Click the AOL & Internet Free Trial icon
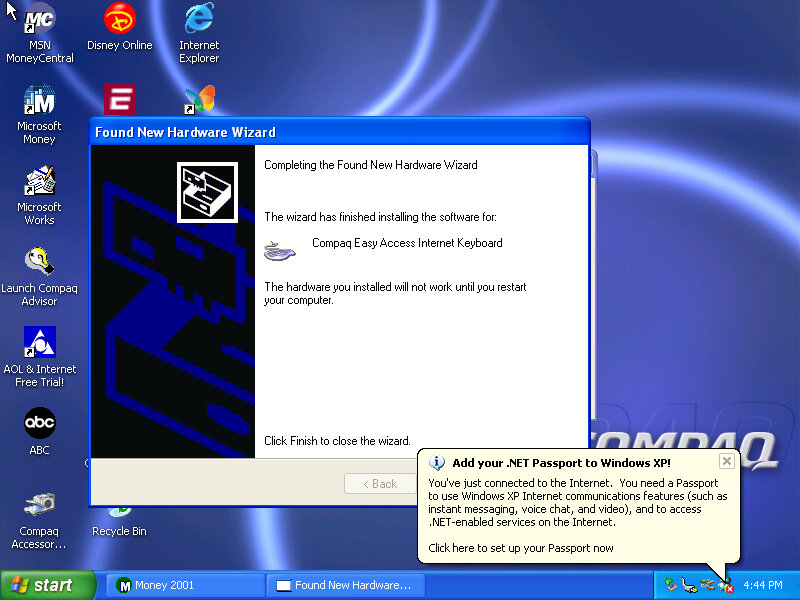 pyautogui.click(x=39, y=344)
